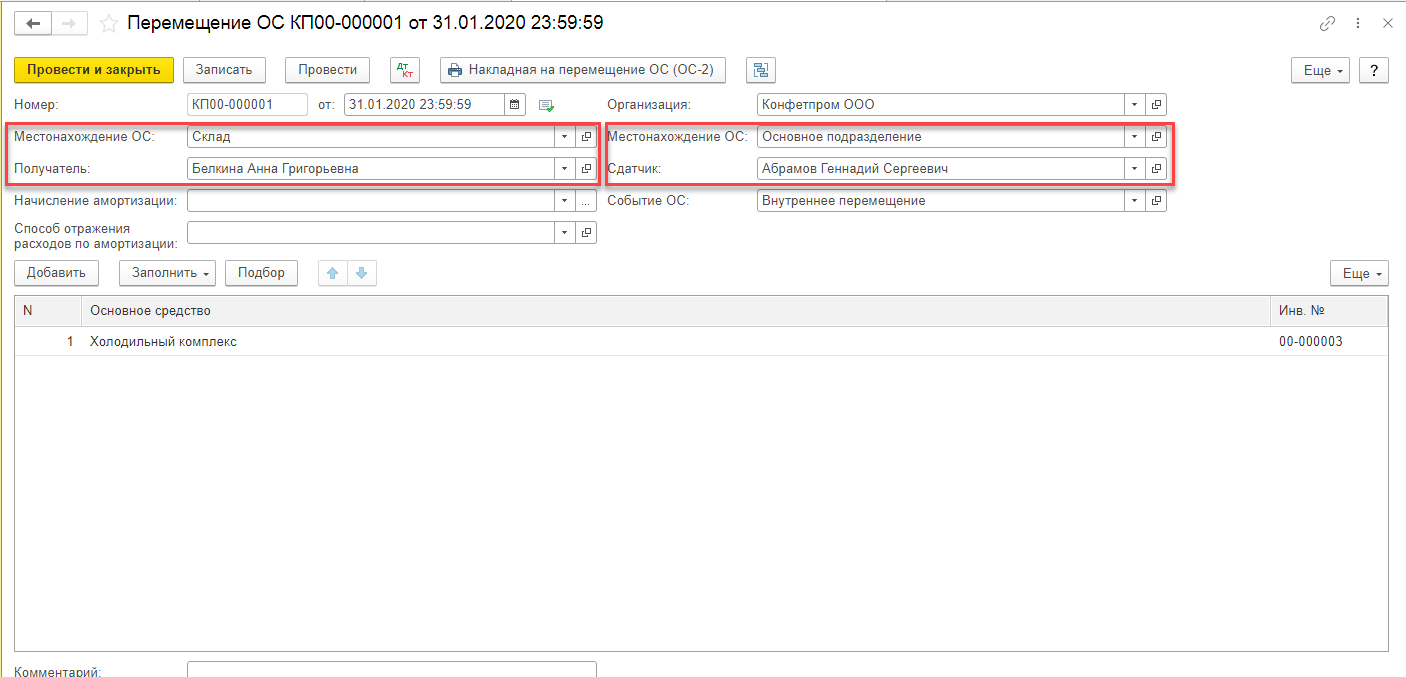Click Провести и закрыть button
The image size is (1406, 677).
click(94, 70)
